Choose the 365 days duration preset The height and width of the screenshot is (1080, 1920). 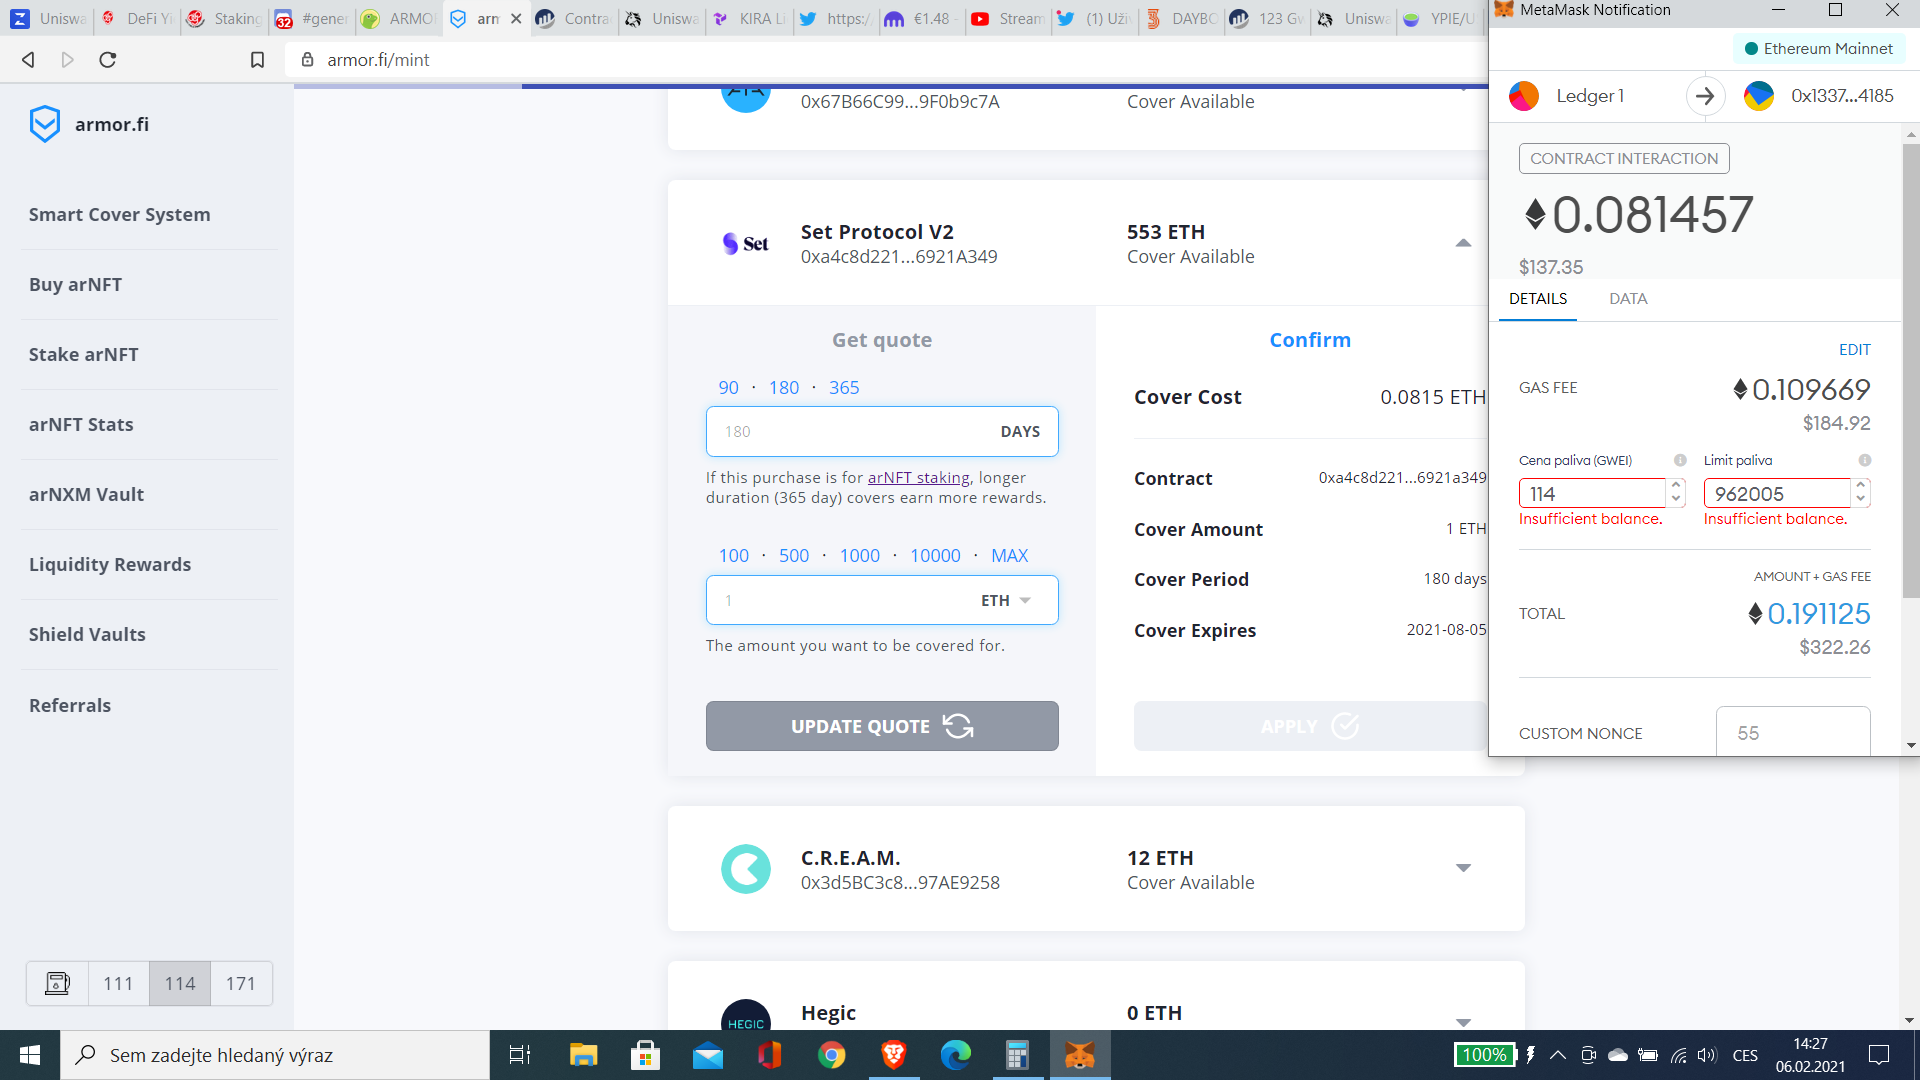843,388
